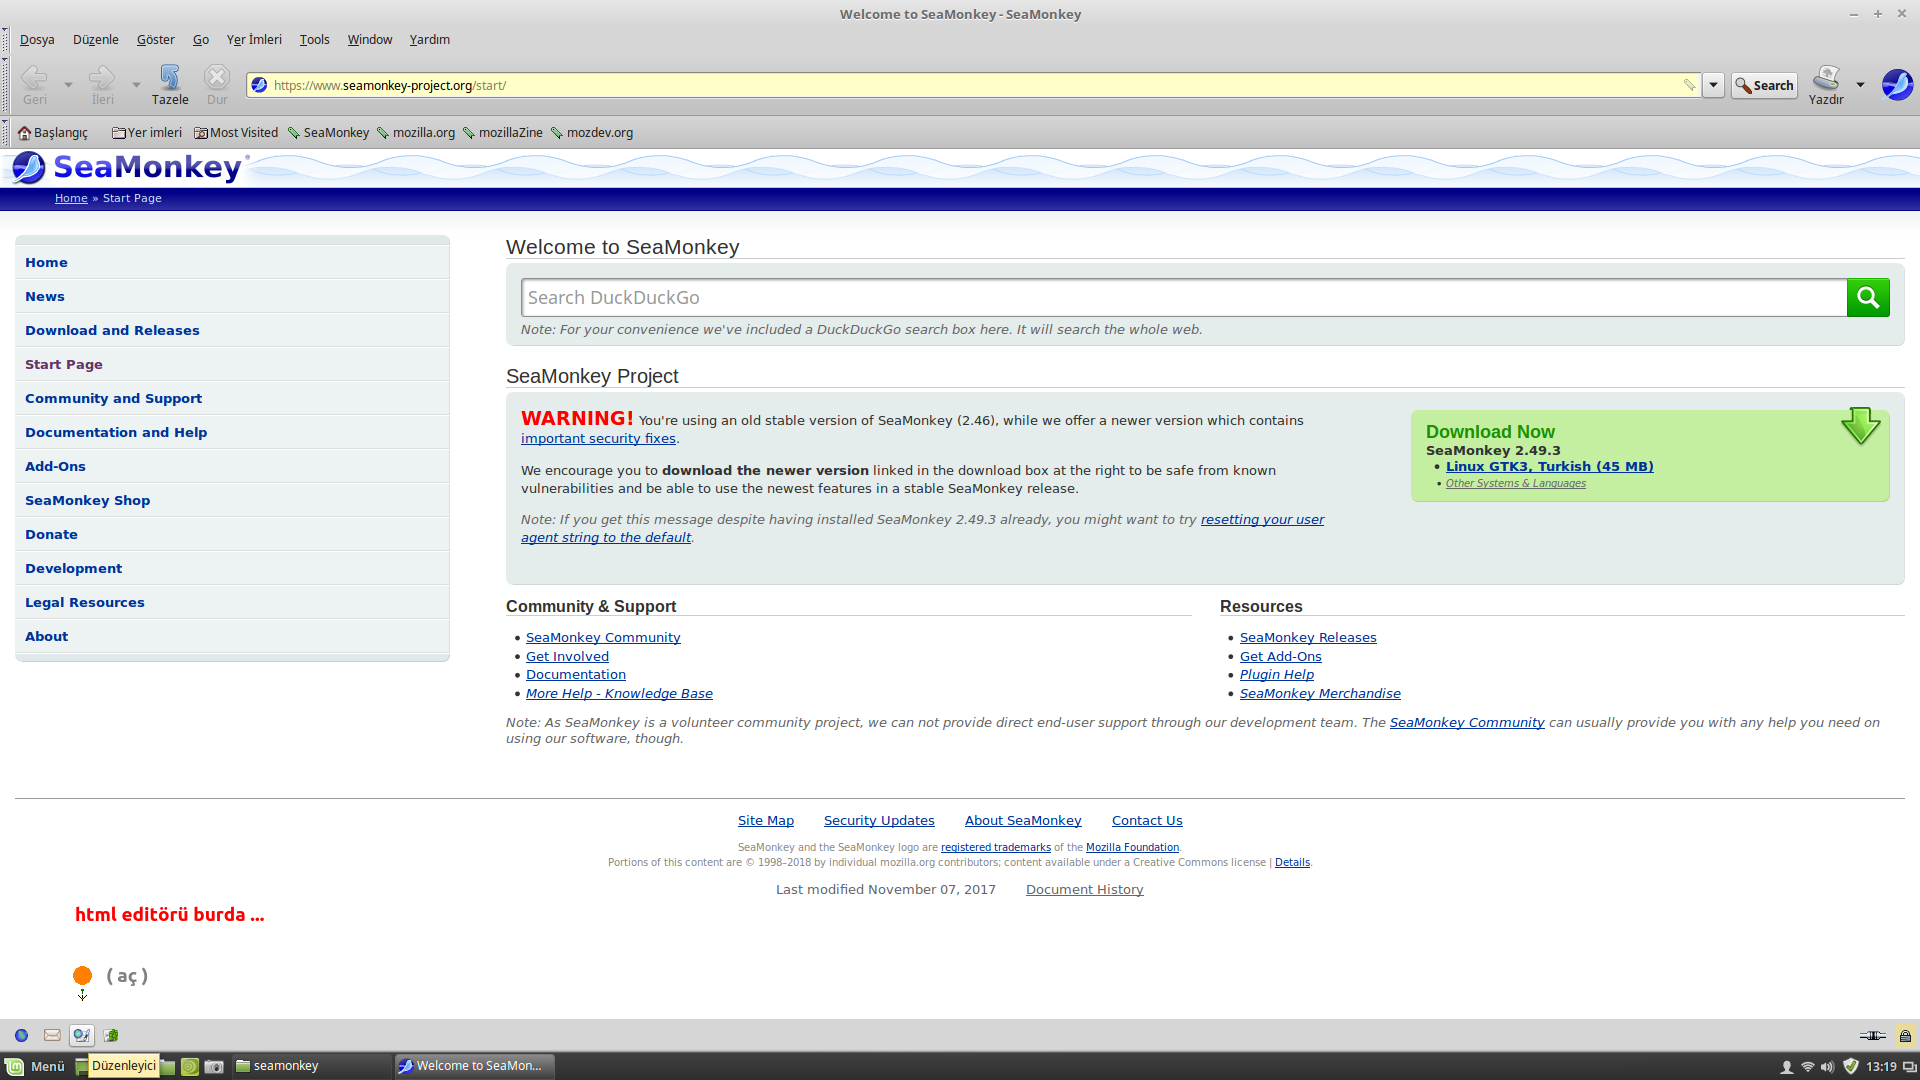Click the Search button beside URL bar
This screenshot has height=1080, width=1920.
(1765, 85)
